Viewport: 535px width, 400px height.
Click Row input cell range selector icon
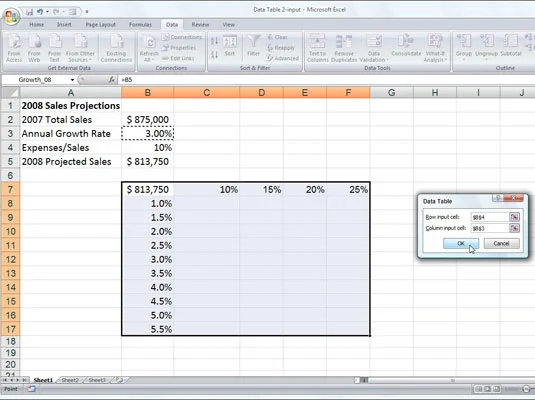(x=514, y=217)
